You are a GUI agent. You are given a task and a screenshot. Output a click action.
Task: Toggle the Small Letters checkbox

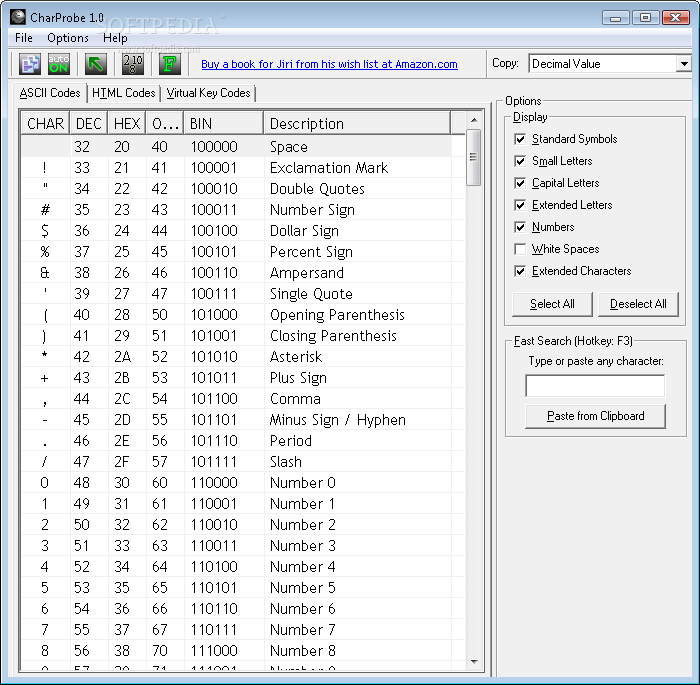[x=520, y=161]
